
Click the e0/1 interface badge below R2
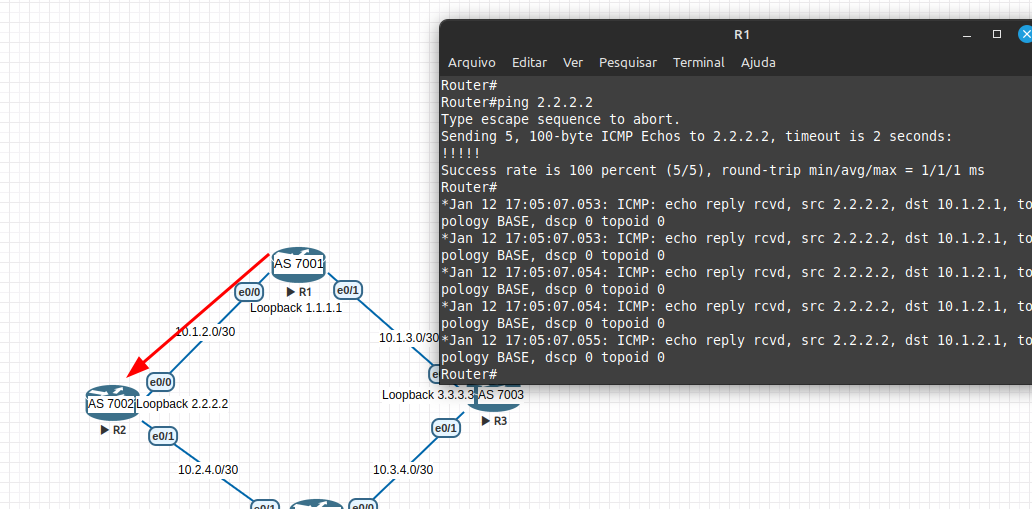click(x=163, y=435)
